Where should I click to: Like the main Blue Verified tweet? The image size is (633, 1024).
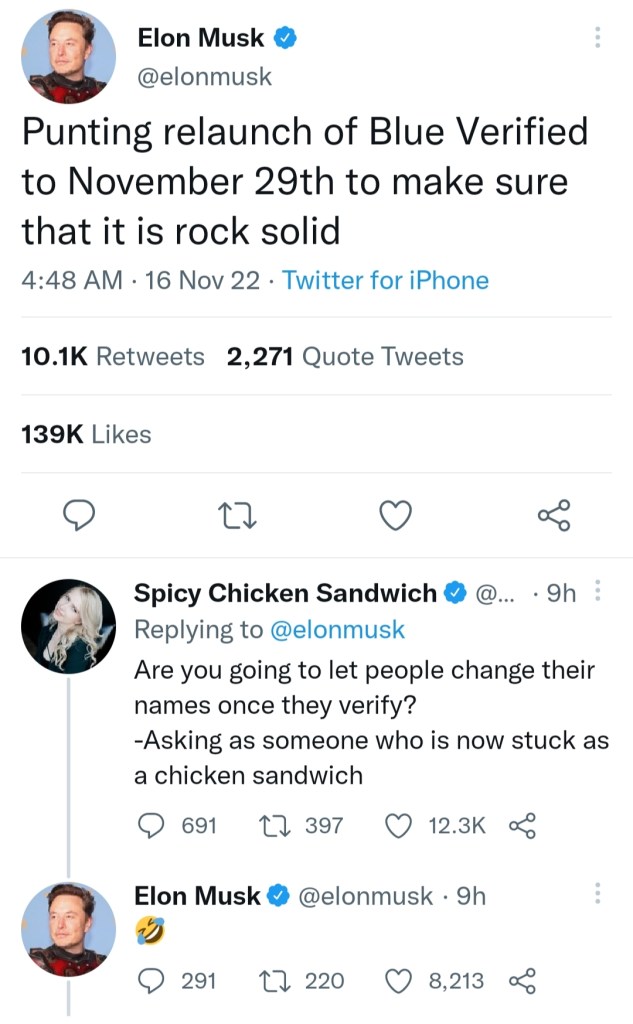pos(397,515)
